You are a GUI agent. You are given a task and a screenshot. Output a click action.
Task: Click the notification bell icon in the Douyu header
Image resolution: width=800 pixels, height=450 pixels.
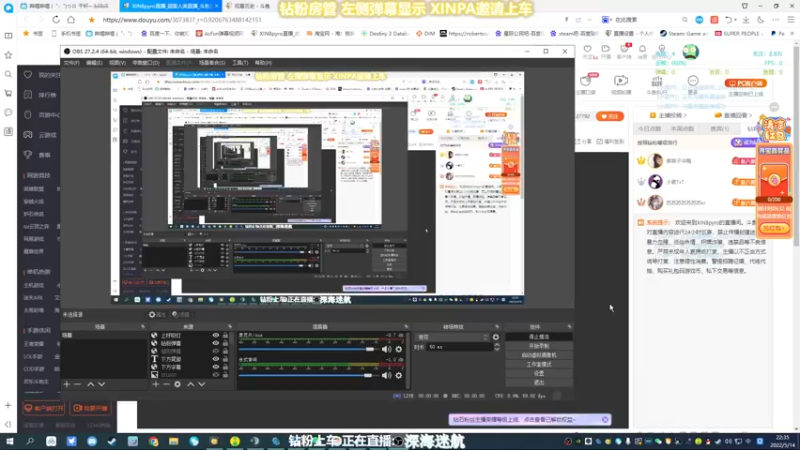[642, 49]
